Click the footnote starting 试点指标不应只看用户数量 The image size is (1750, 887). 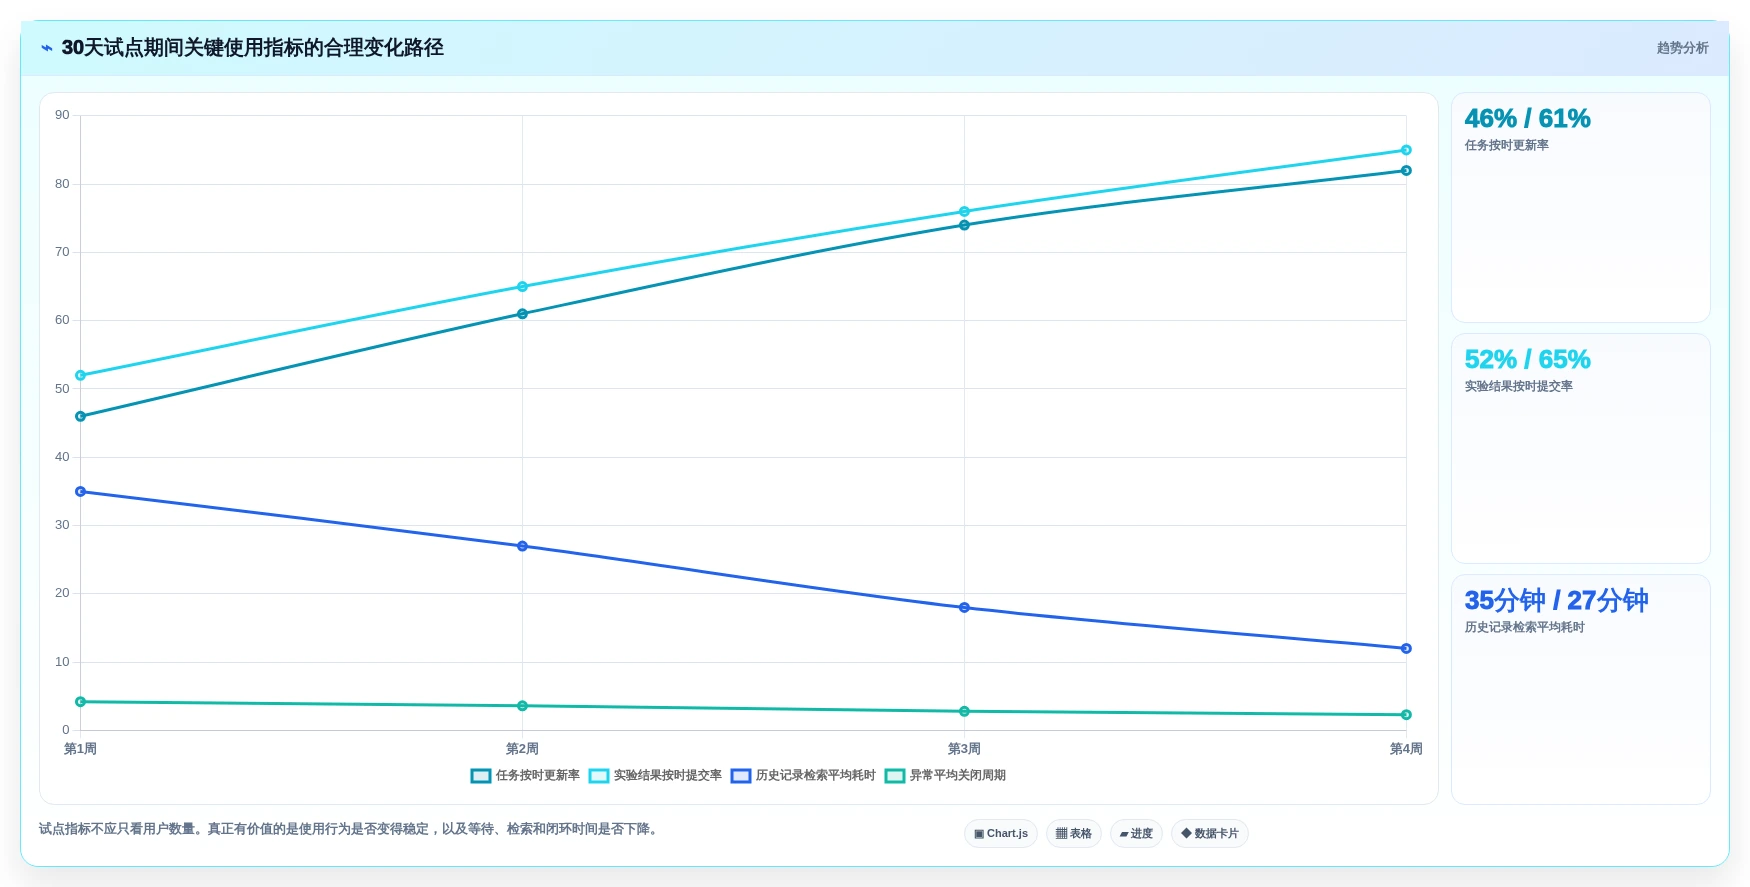[351, 829]
